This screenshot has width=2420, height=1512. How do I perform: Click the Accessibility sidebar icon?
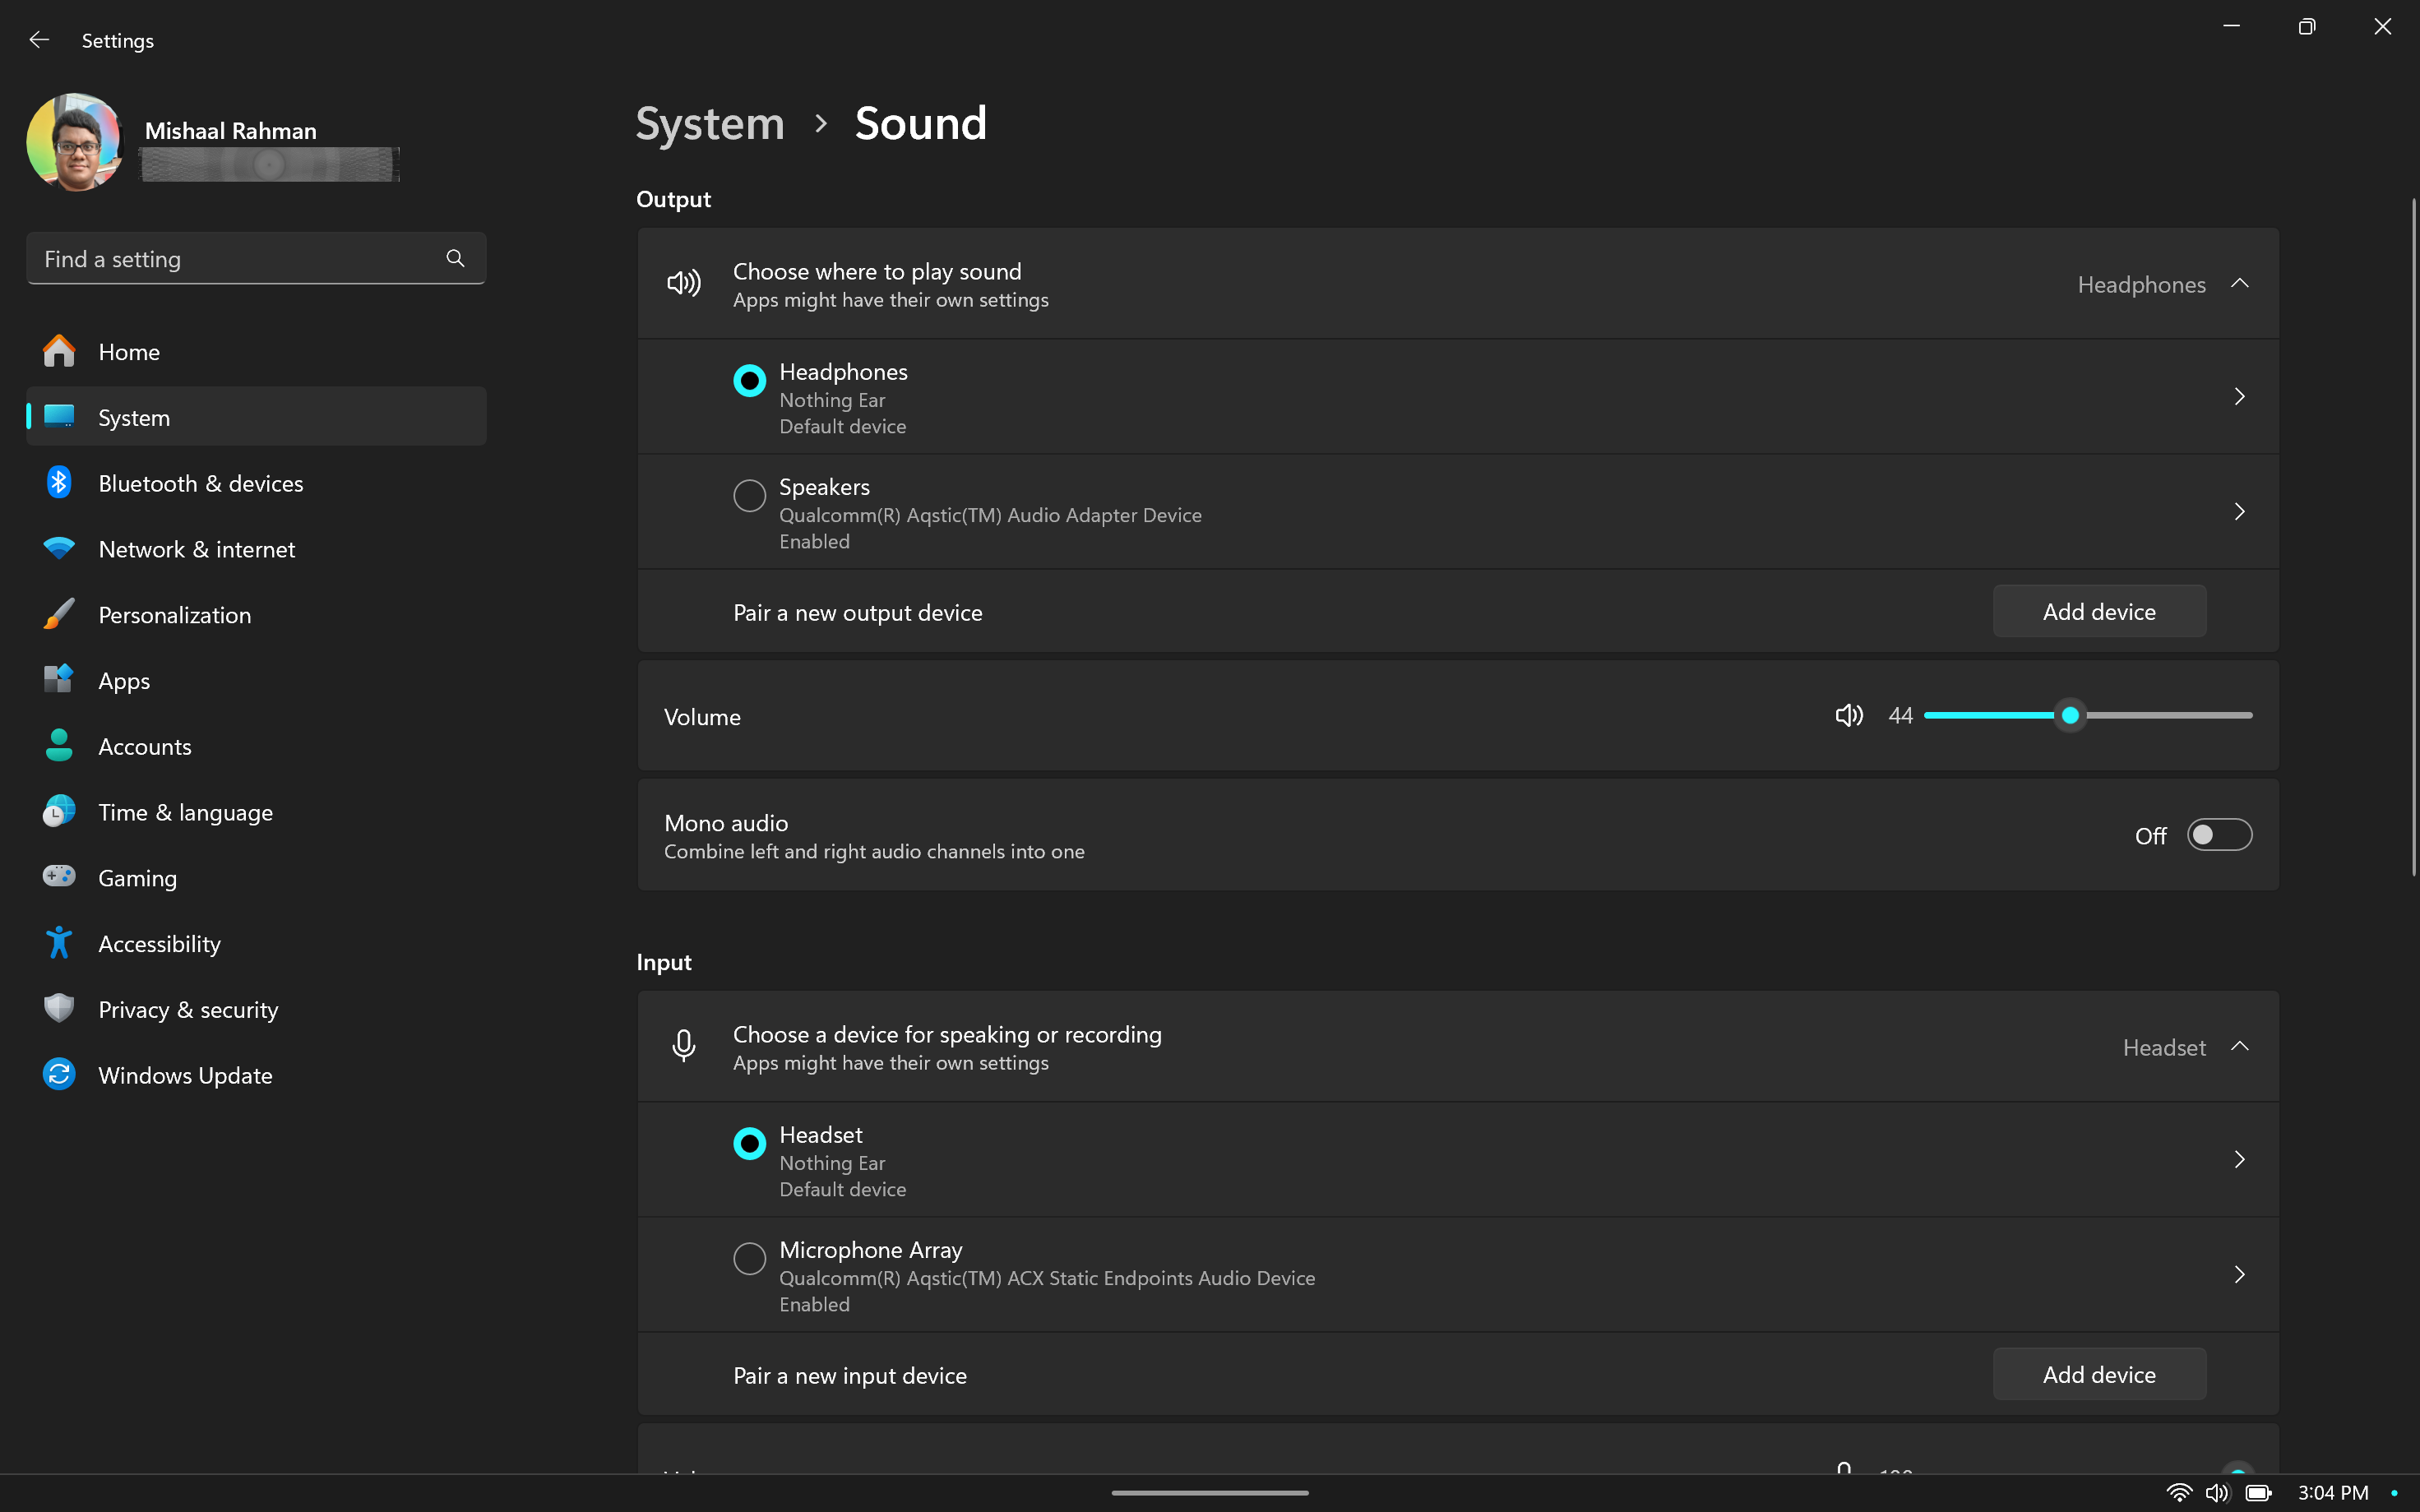click(59, 942)
